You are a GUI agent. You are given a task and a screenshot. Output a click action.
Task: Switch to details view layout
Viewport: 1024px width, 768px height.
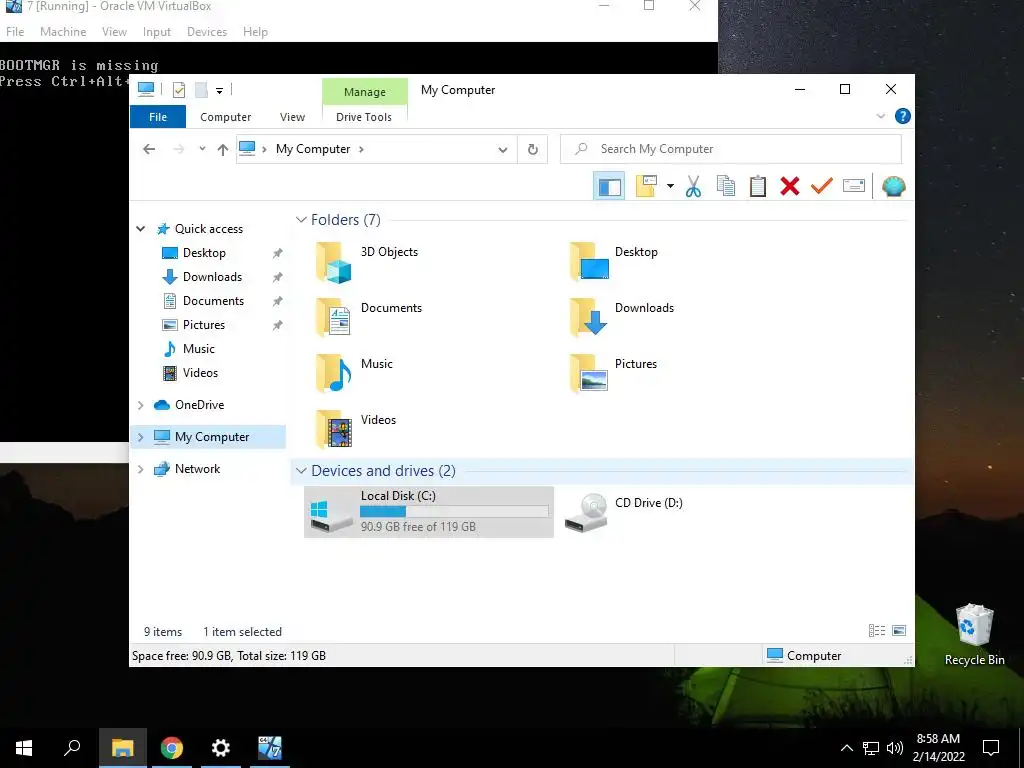(876, 631)
